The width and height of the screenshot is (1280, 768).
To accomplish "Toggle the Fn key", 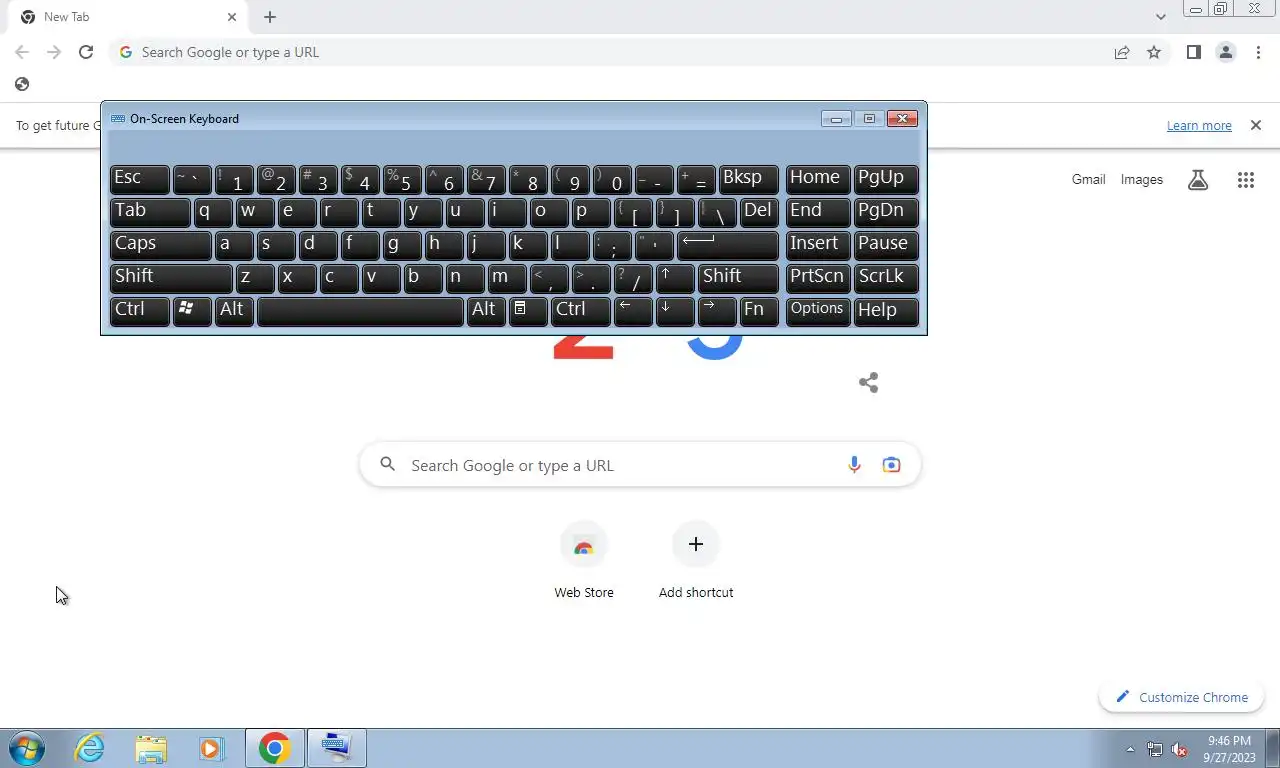I will (759, 311).
